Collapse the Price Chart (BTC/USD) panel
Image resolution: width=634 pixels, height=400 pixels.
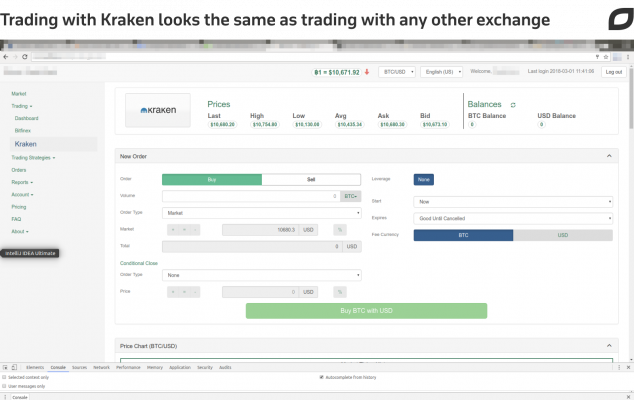[609, 346]
